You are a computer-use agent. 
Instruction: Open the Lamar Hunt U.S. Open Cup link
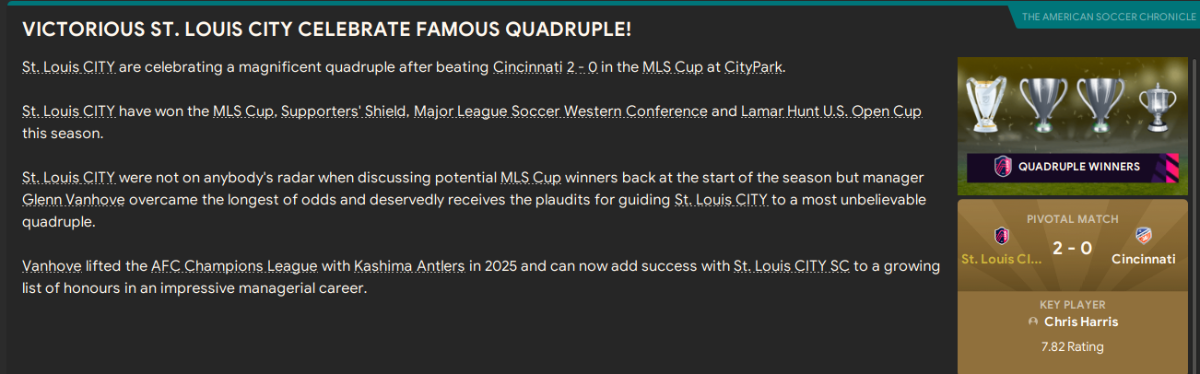pos(832,110)
